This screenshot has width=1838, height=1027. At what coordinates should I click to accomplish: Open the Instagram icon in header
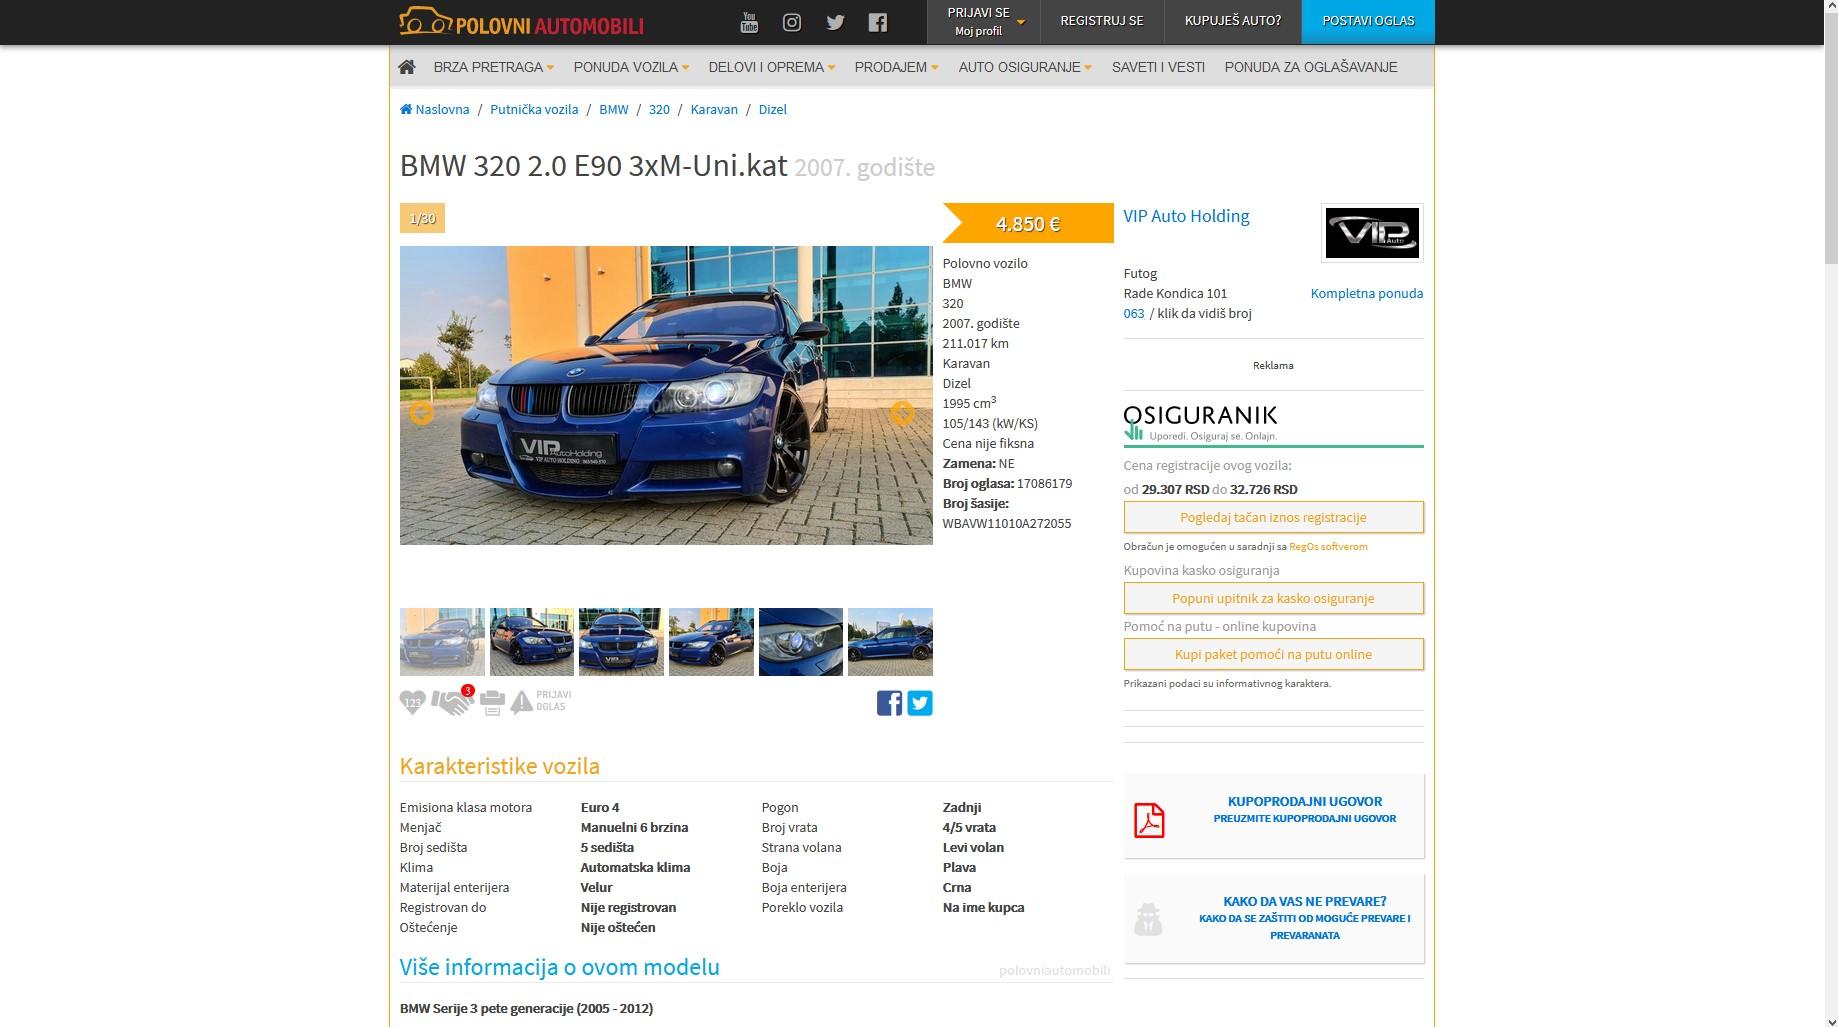tap(792, 22)
